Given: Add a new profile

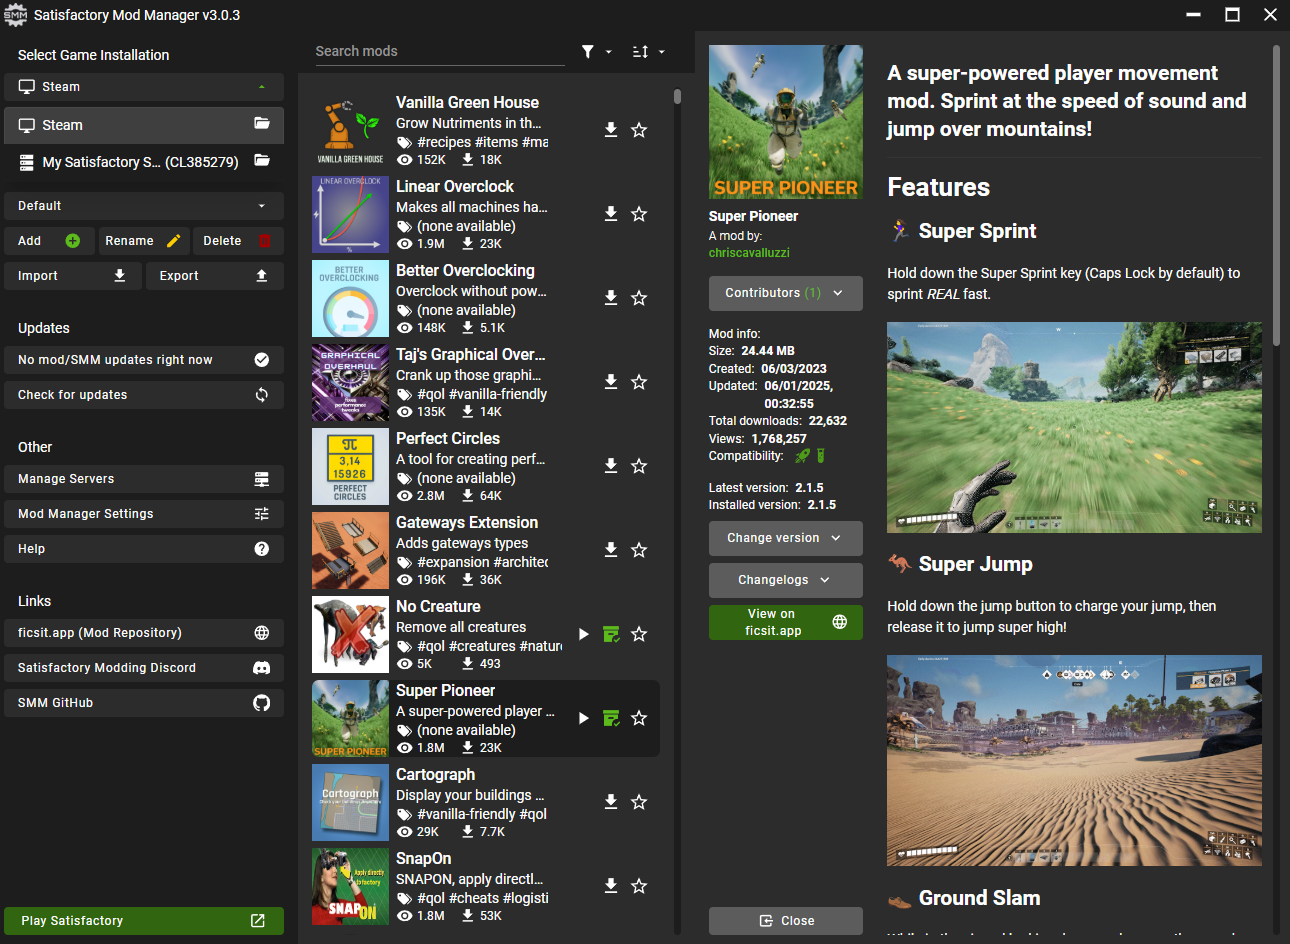Looking at the screenshot, I should (x=49, y=241).
